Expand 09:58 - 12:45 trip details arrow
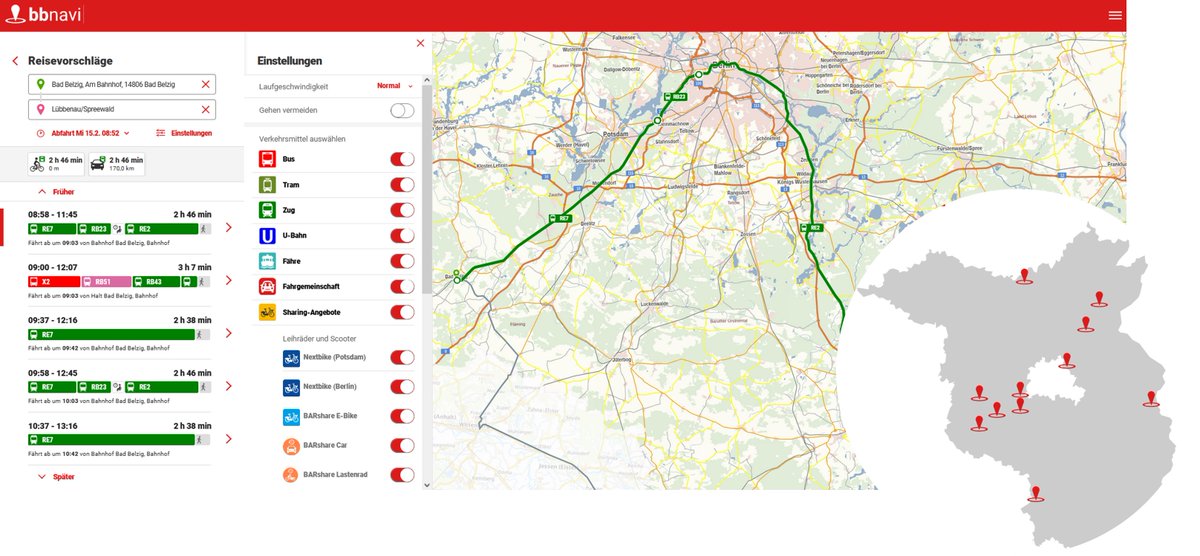 coord(228,386)
